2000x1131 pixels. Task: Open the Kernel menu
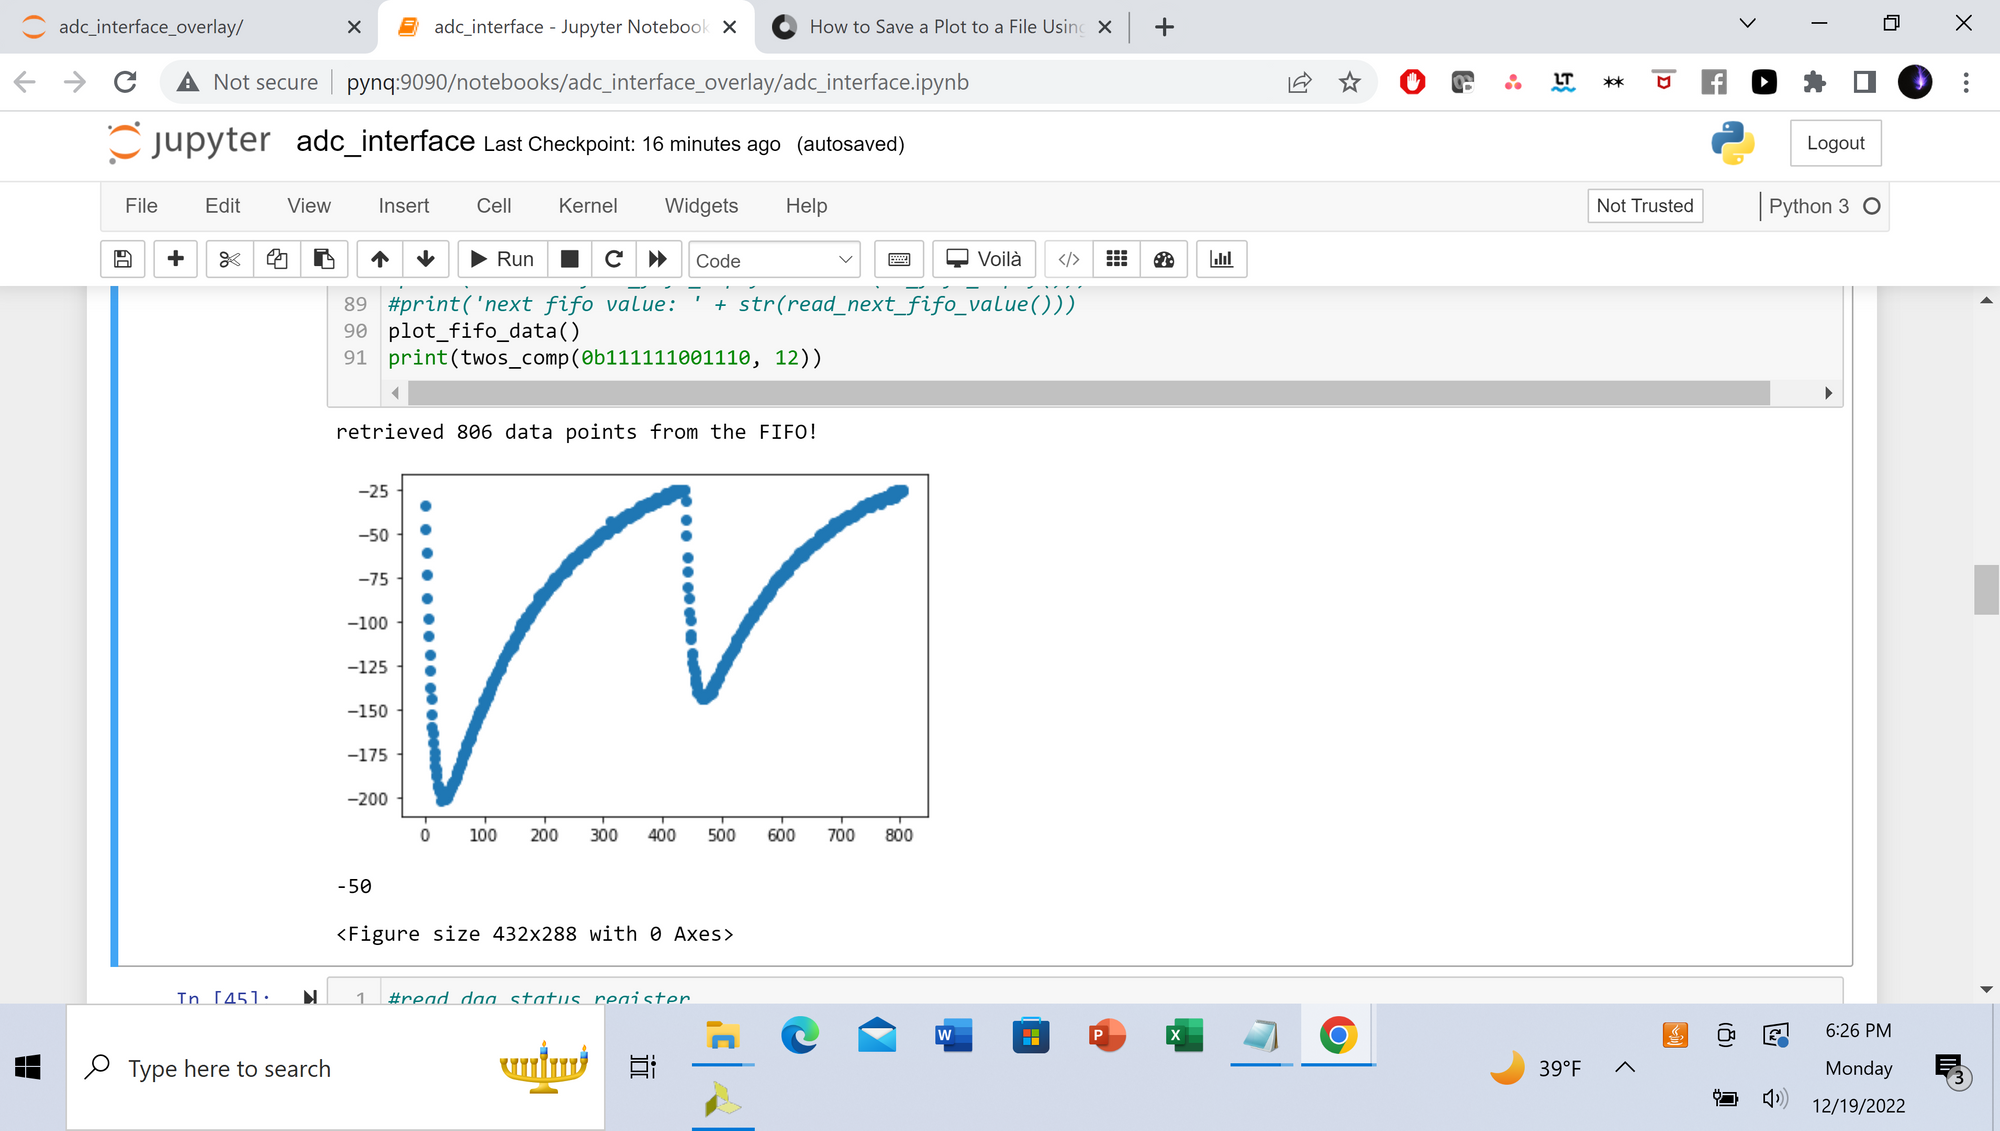(x=587, y=206)
